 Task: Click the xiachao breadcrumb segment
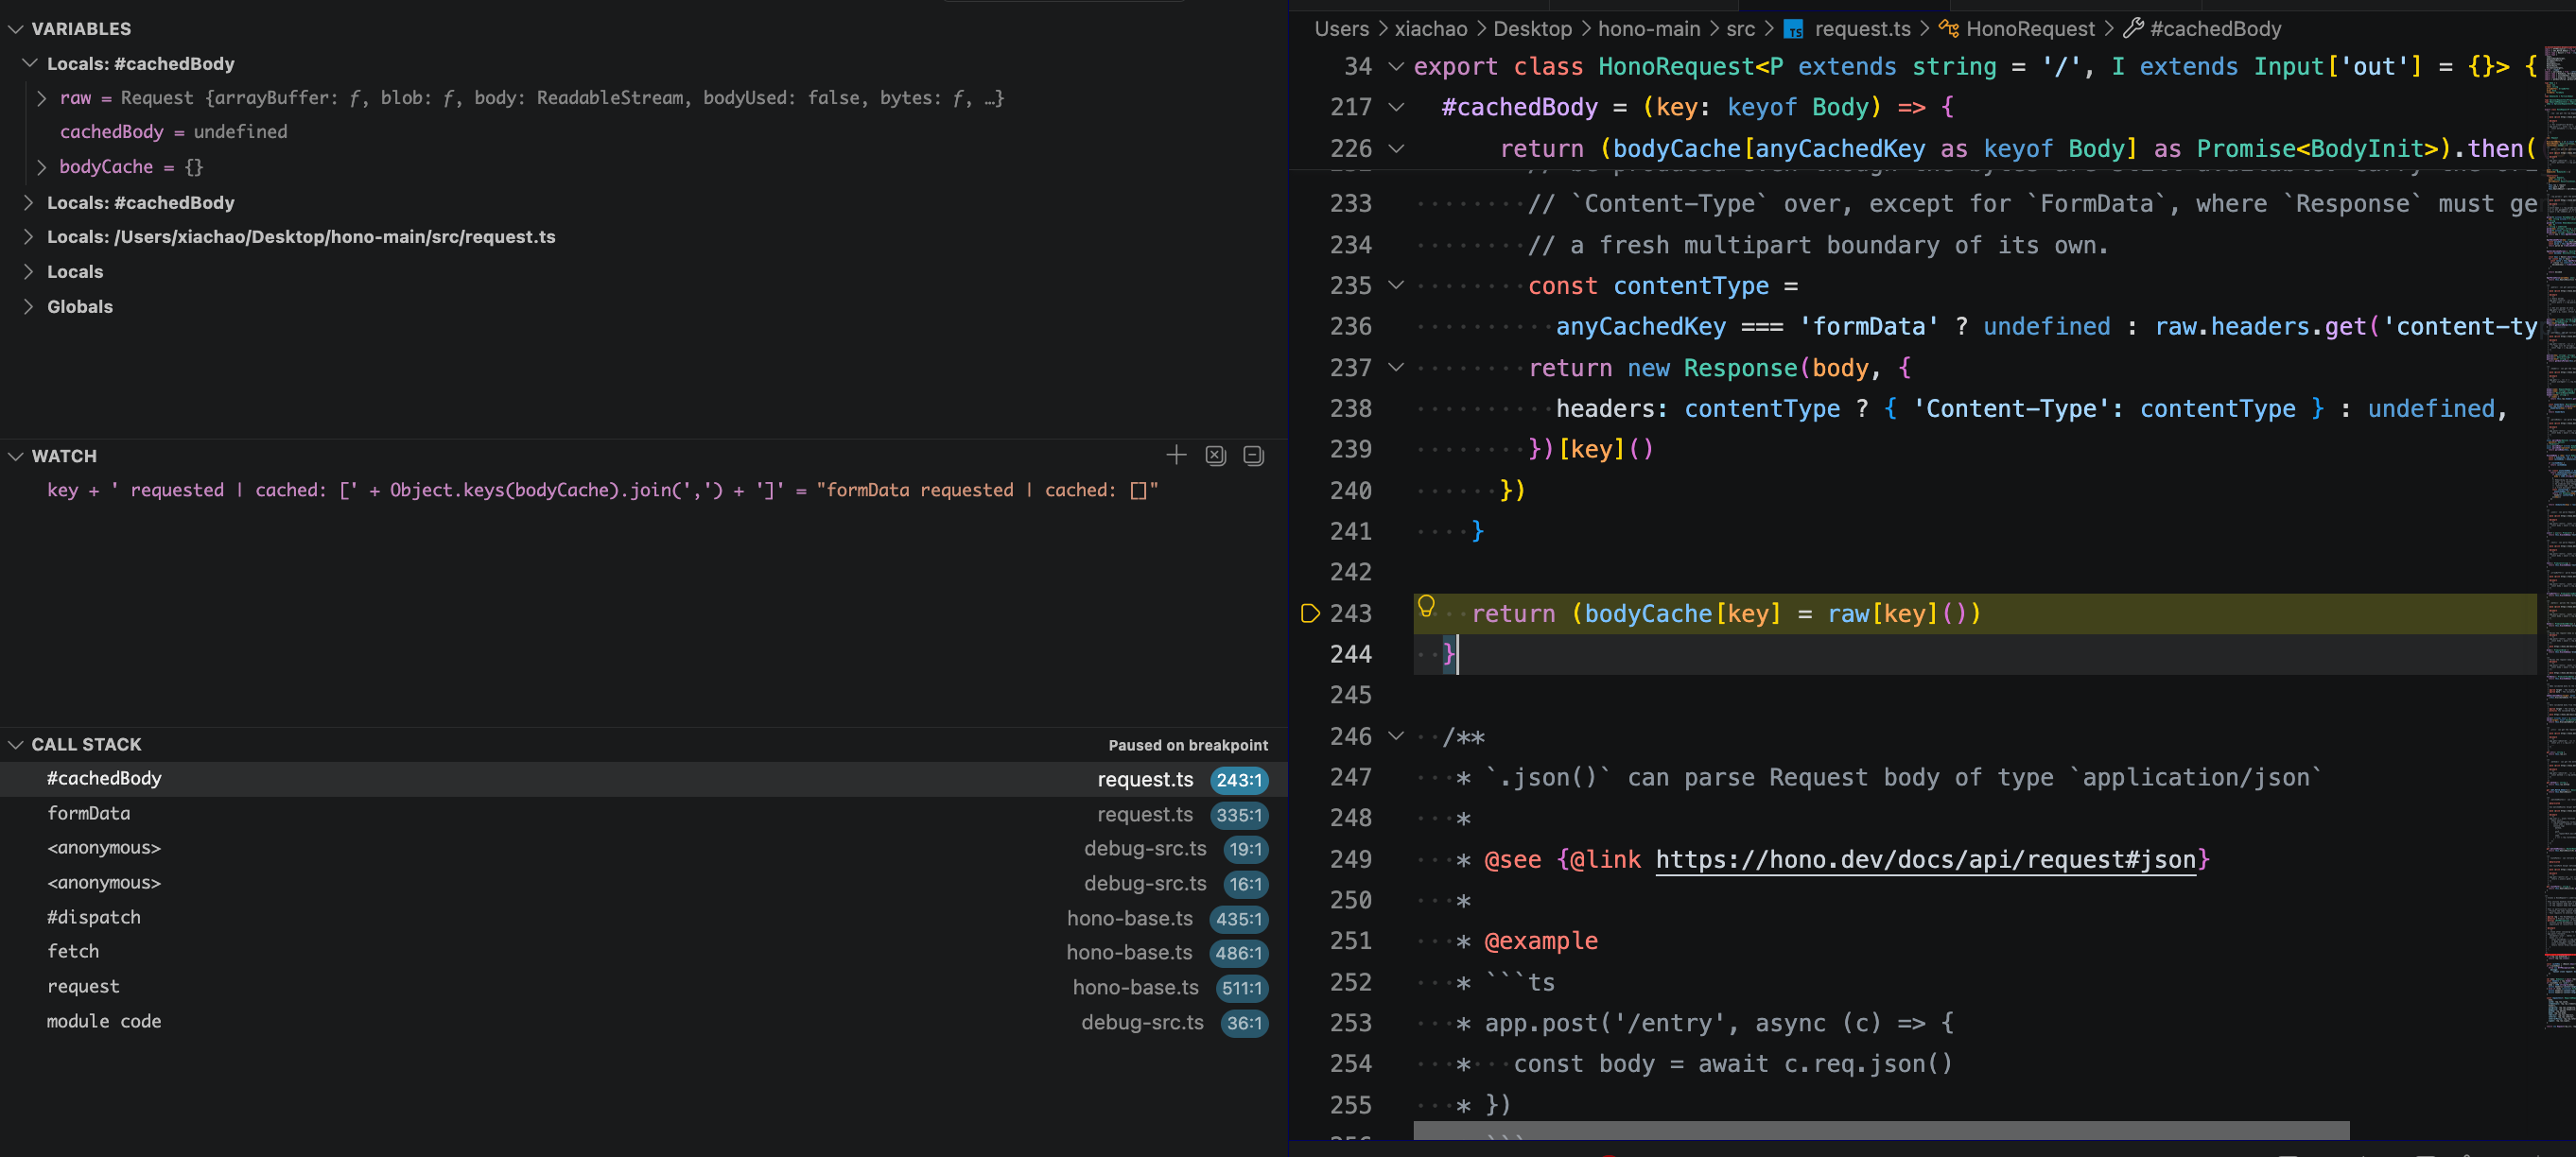pos(1431,29)
